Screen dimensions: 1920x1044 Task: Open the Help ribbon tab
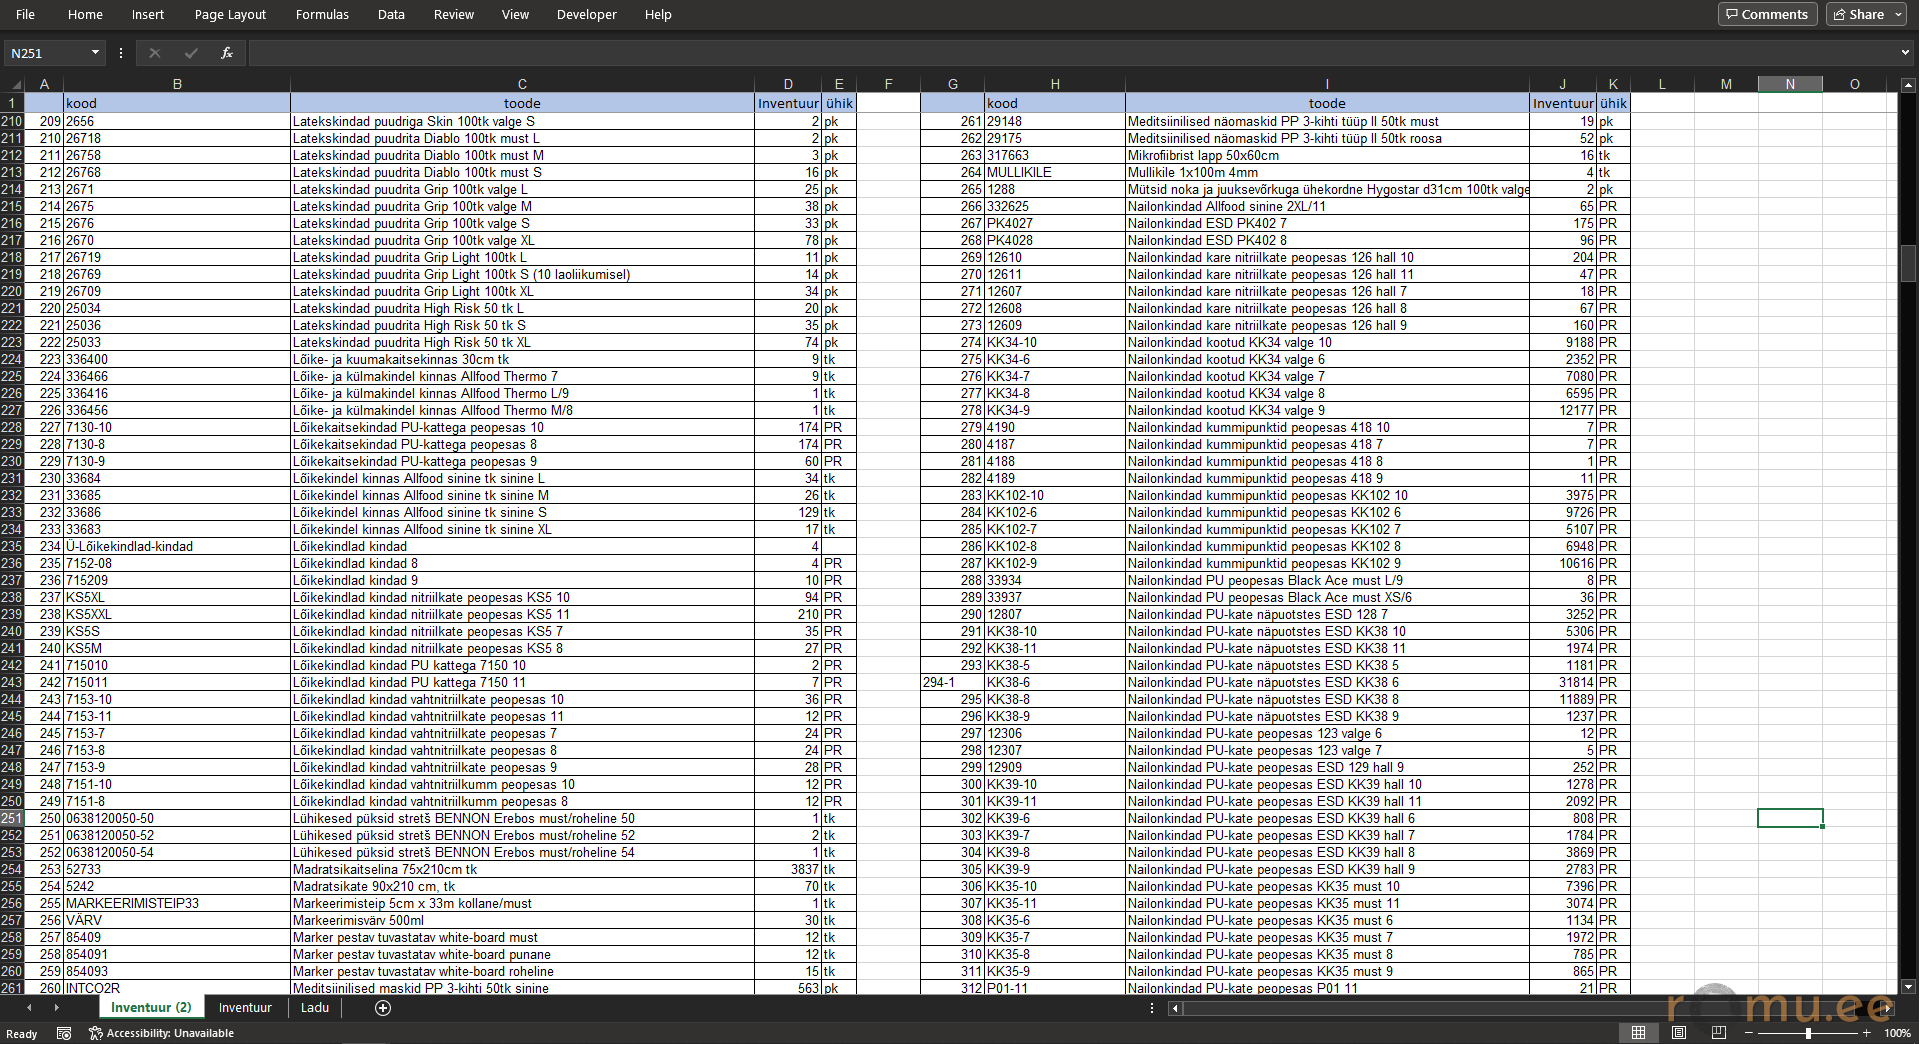(x=658, y=14)
